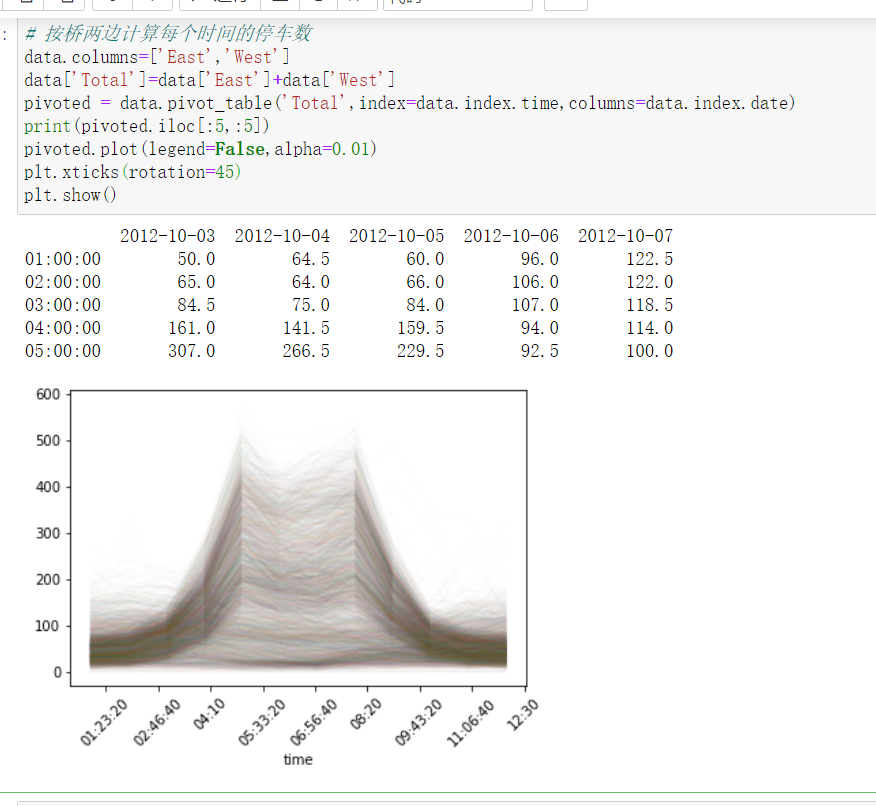Click the value 118.5 in the 03:00:00 row

tap(650, 305)
